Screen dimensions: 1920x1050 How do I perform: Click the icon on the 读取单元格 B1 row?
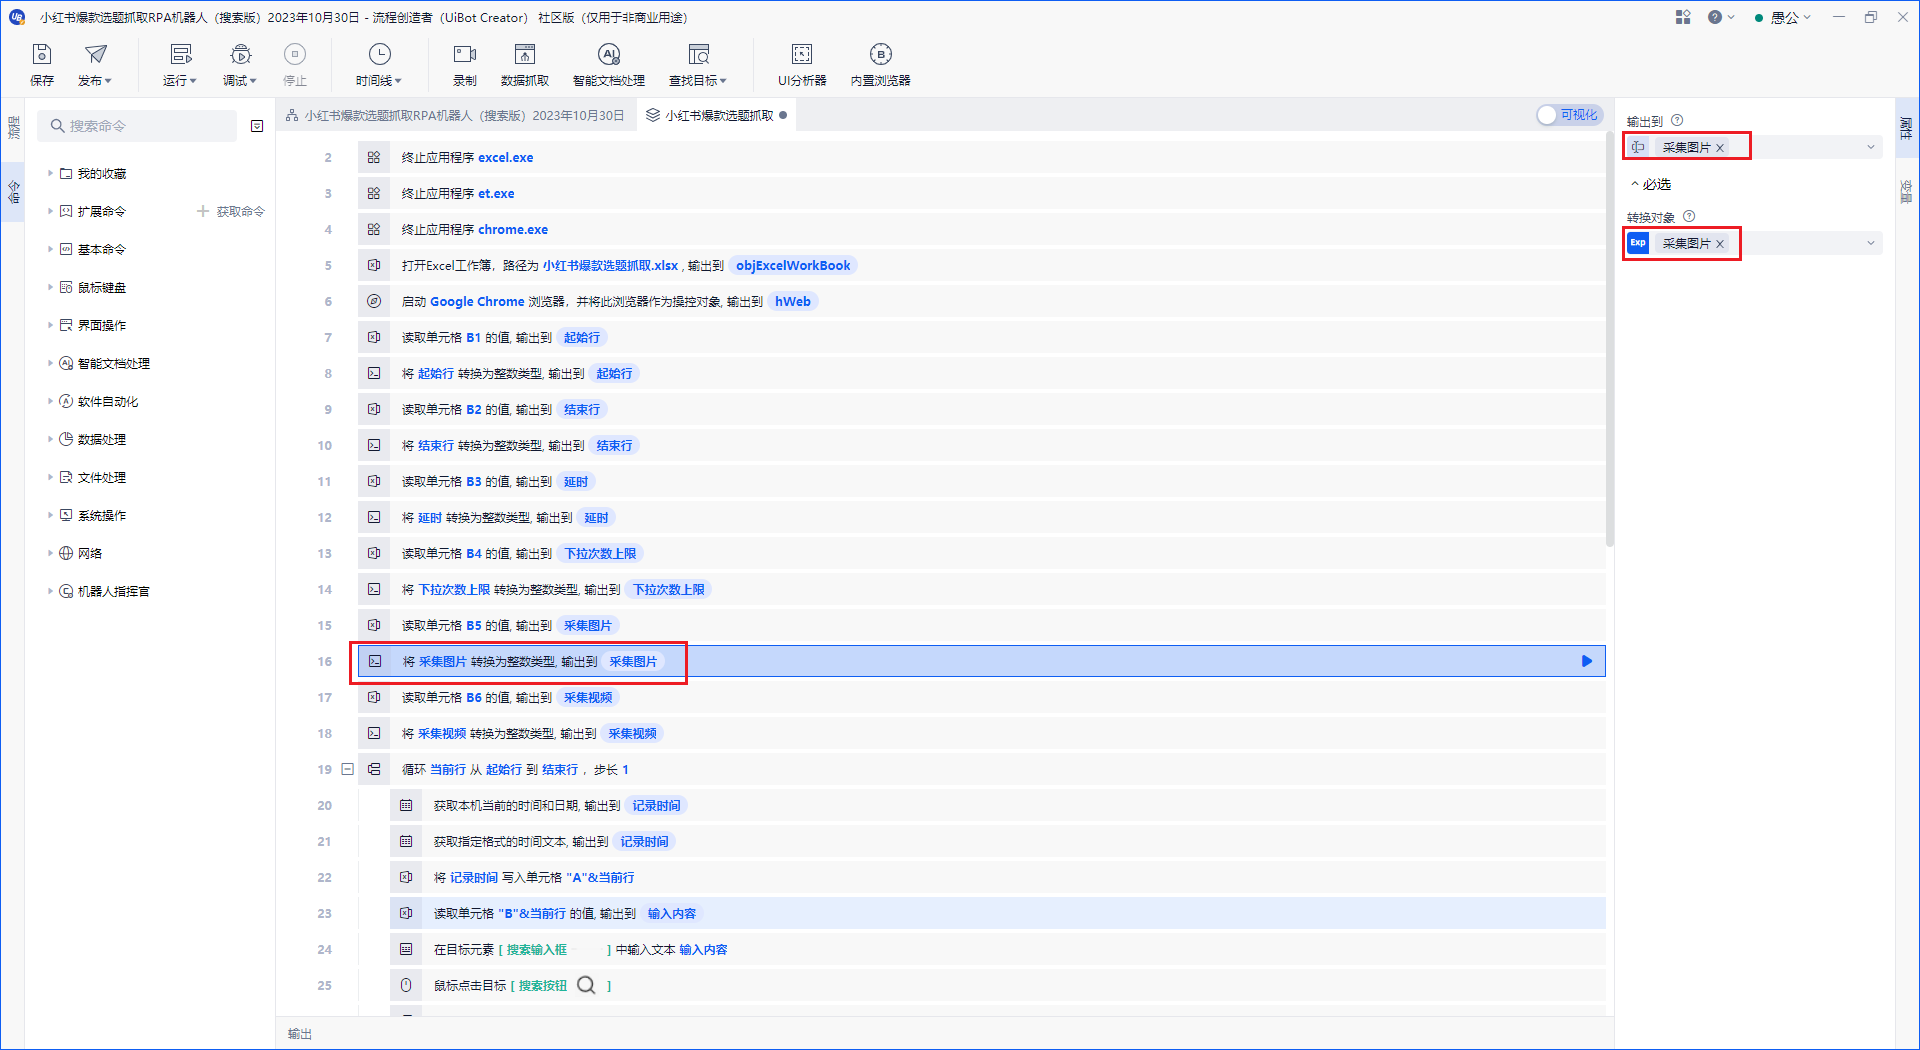[x=374, y=337]
